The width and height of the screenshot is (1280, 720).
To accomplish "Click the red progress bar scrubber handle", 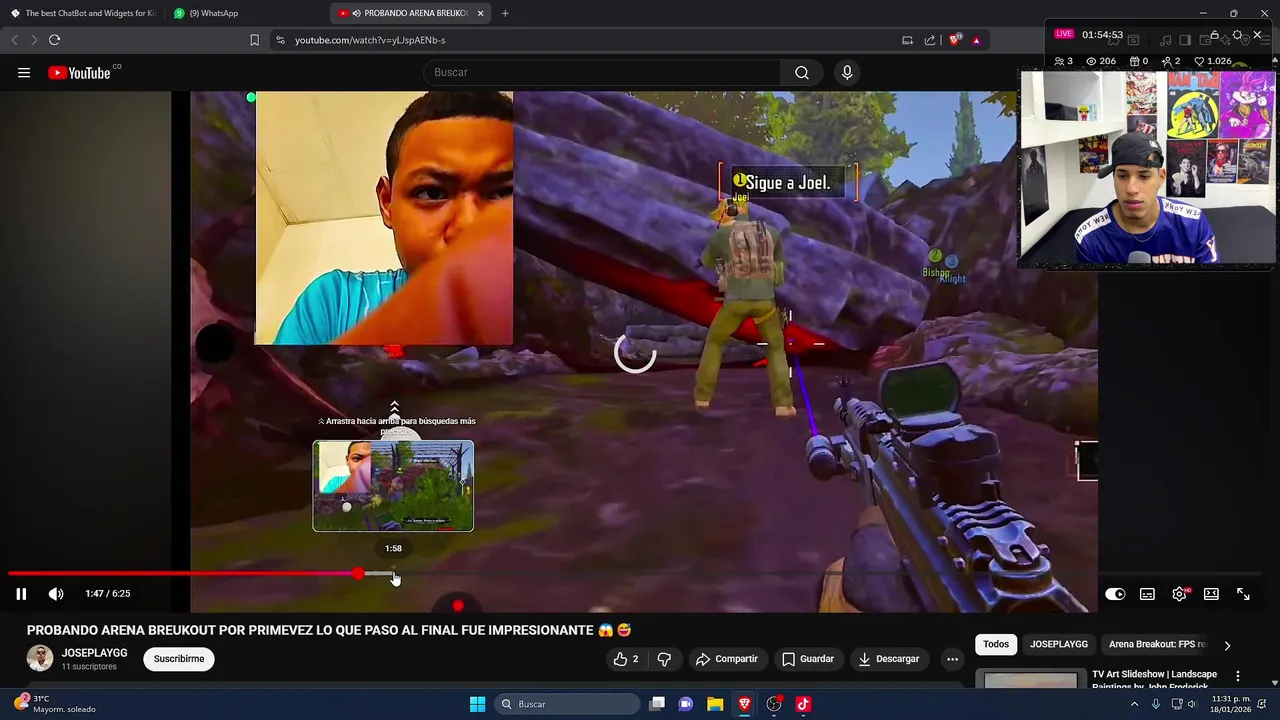I will pyautogui.click(x=358, y=574).
